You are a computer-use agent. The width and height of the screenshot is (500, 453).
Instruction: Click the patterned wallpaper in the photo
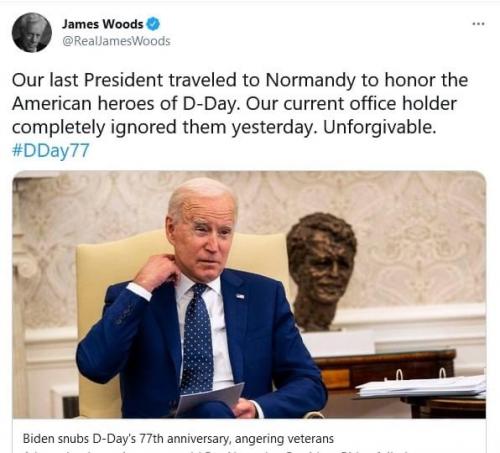[417, 233]
